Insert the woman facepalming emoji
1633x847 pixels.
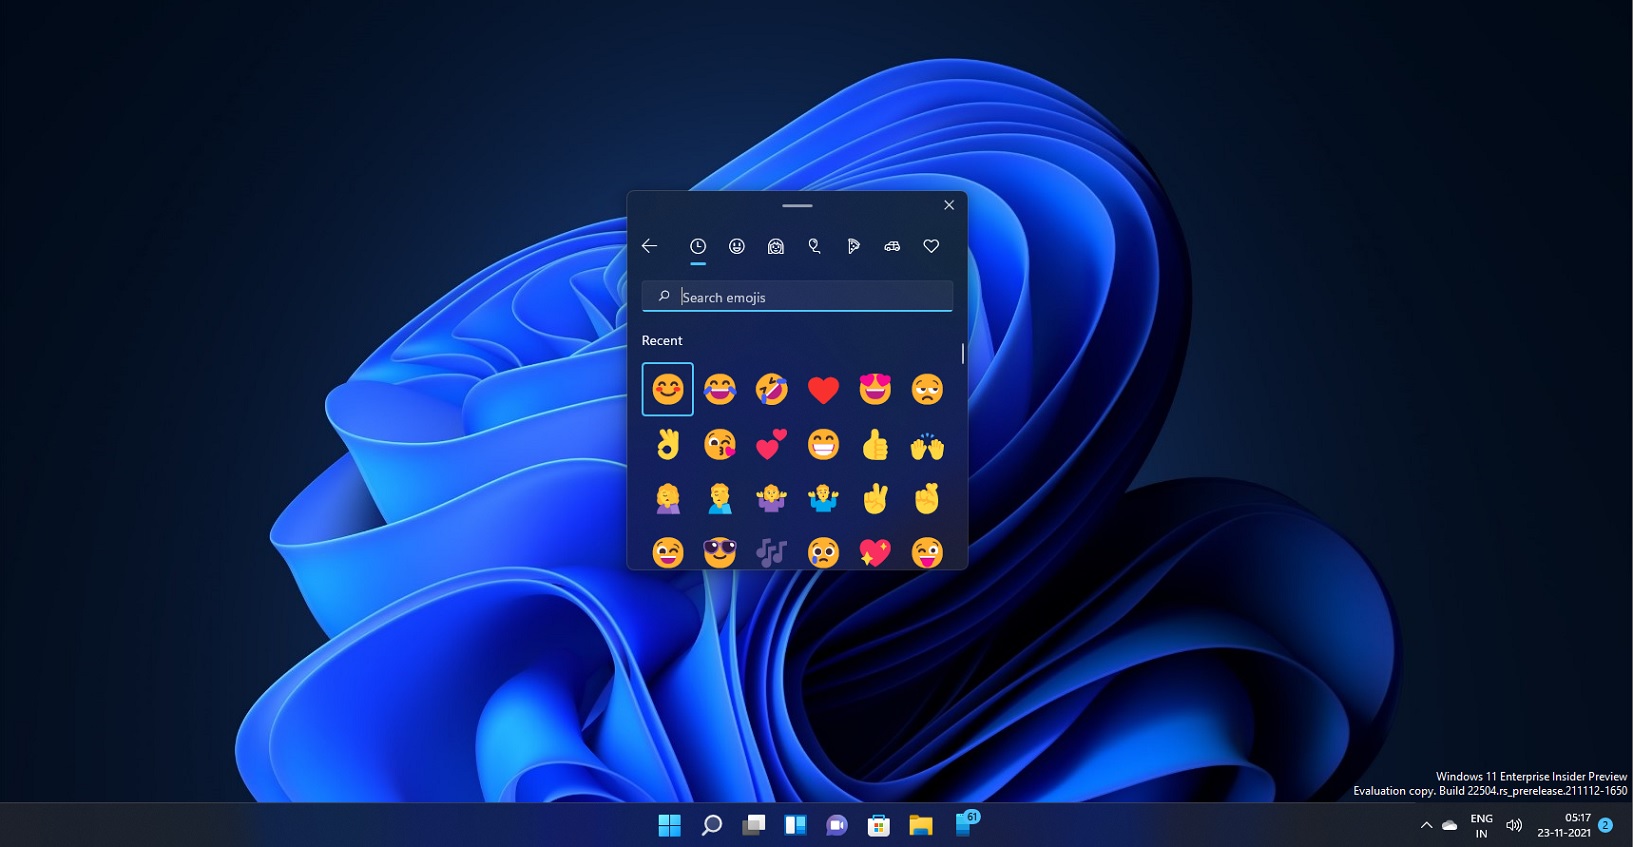668,498
